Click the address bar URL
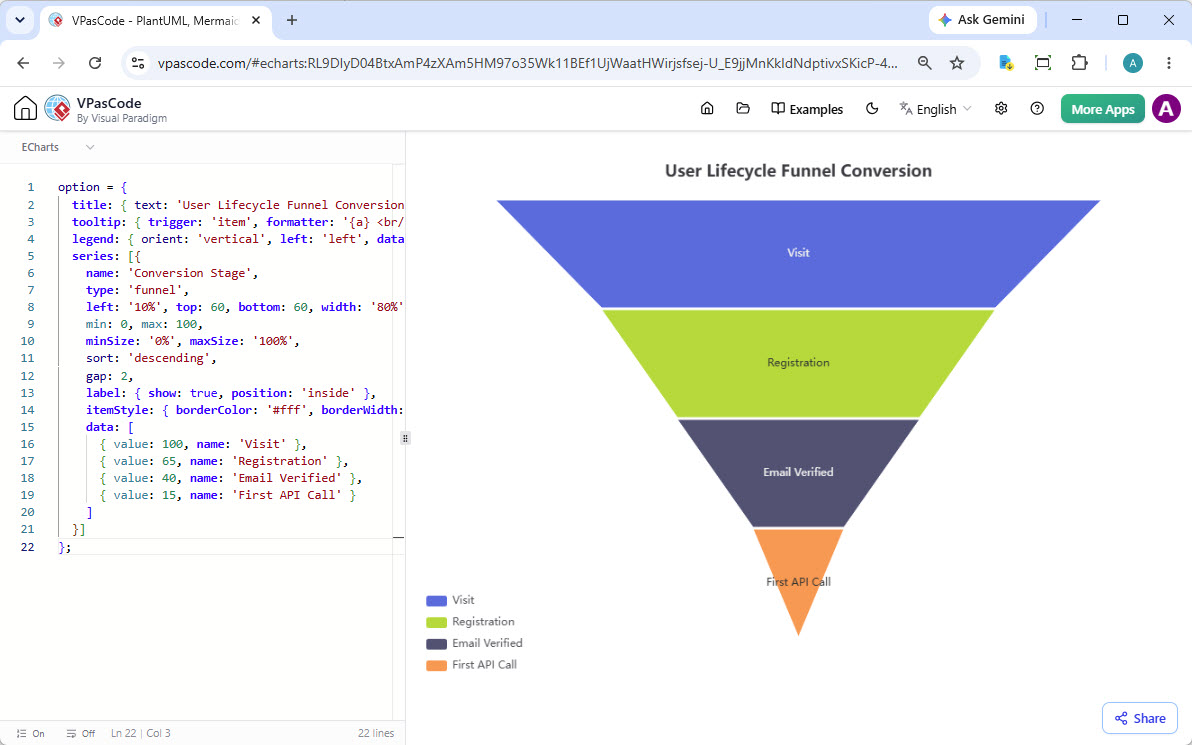The image size is (1192, 745). coord(528,63)
